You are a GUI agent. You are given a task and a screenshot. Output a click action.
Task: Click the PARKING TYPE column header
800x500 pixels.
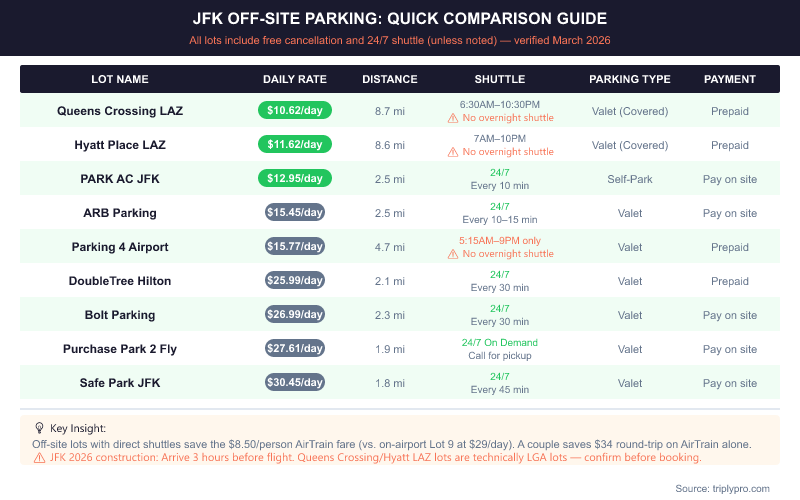[629, 79]
